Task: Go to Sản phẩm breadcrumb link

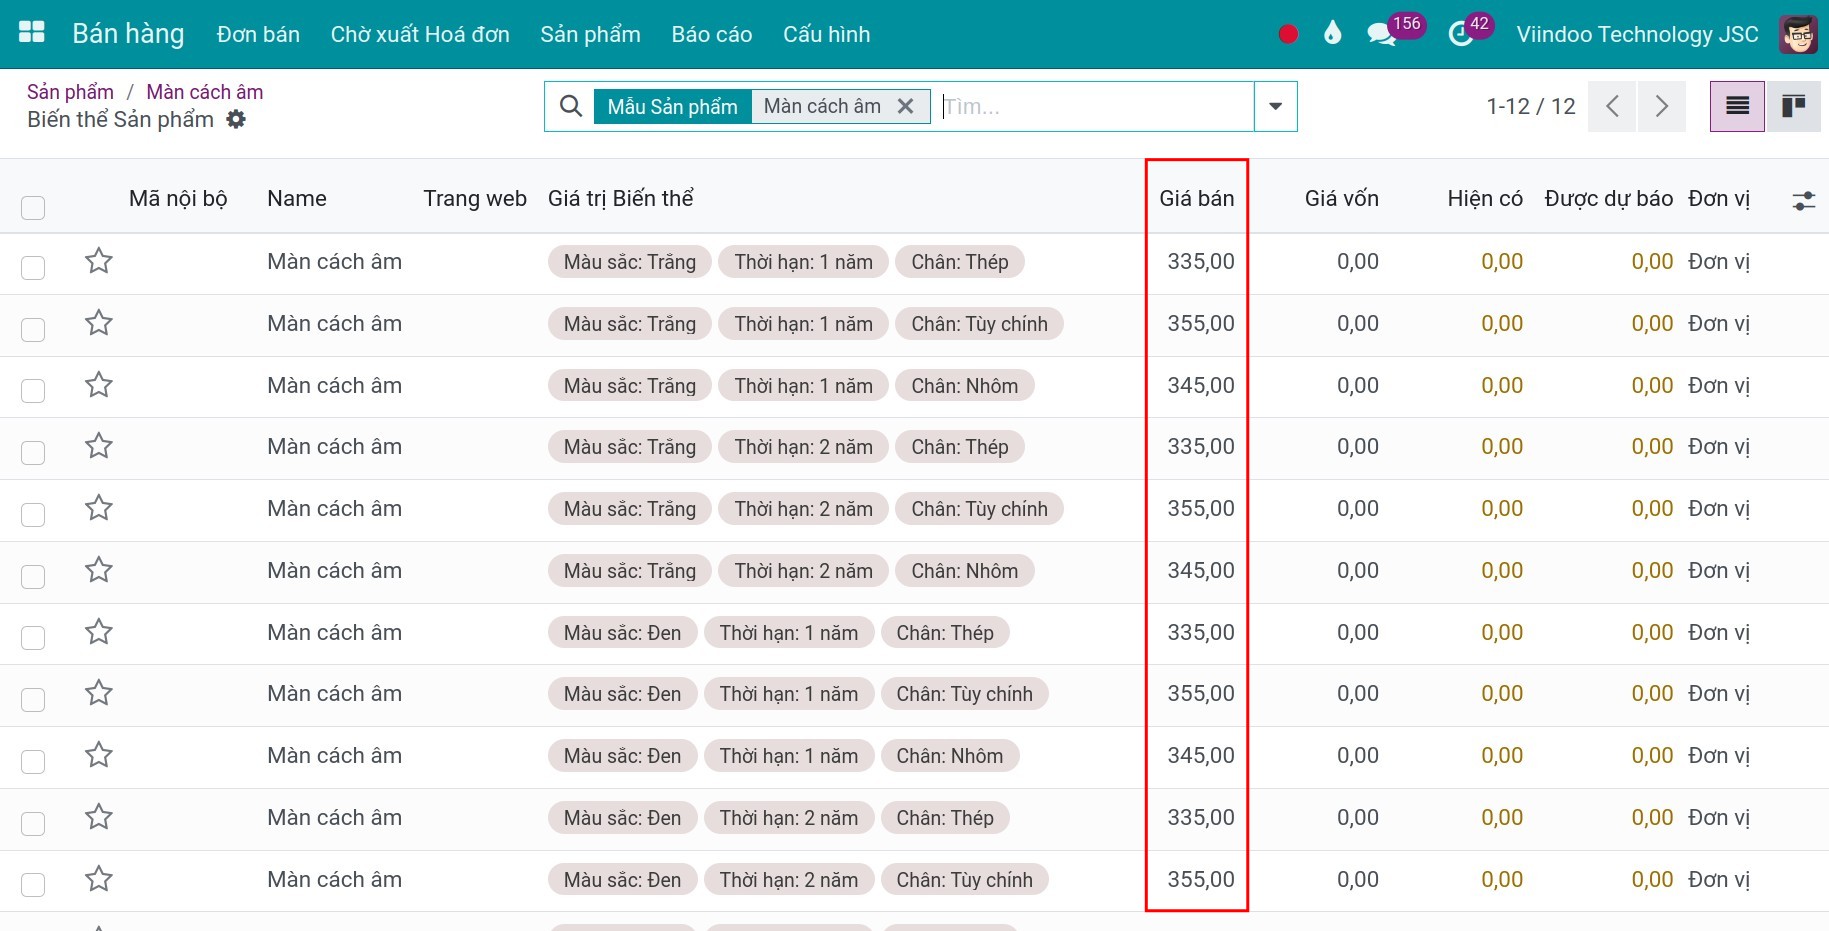Action: tap(70, 92)
